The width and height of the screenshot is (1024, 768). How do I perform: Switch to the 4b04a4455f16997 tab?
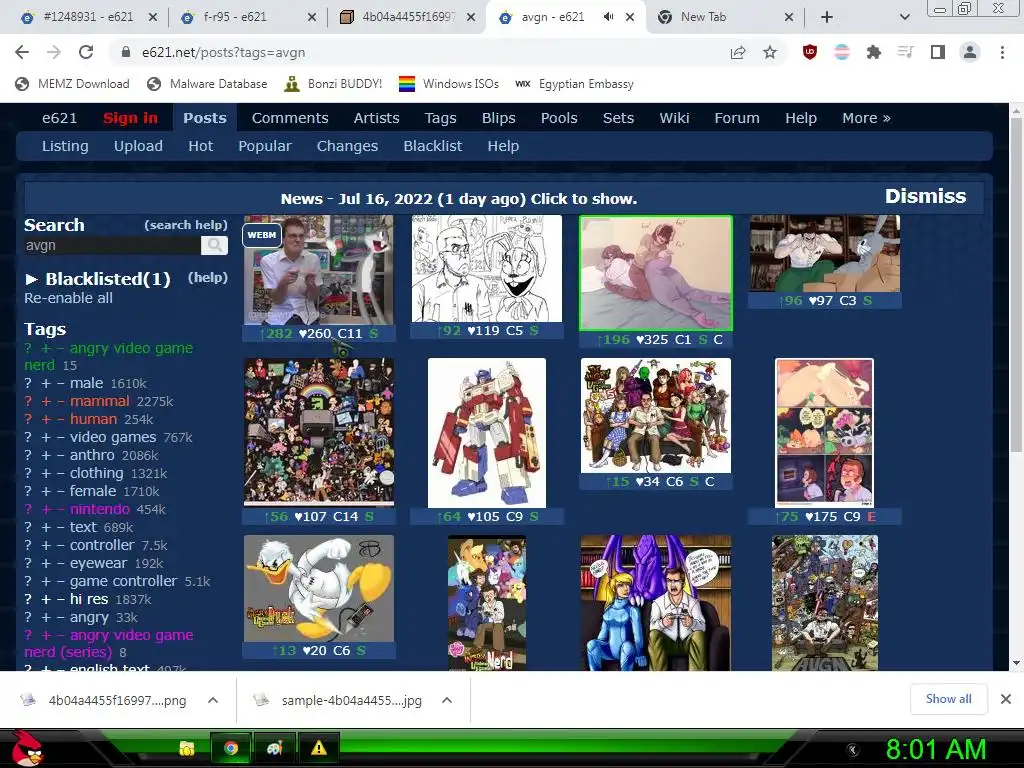tap(408, 17)
